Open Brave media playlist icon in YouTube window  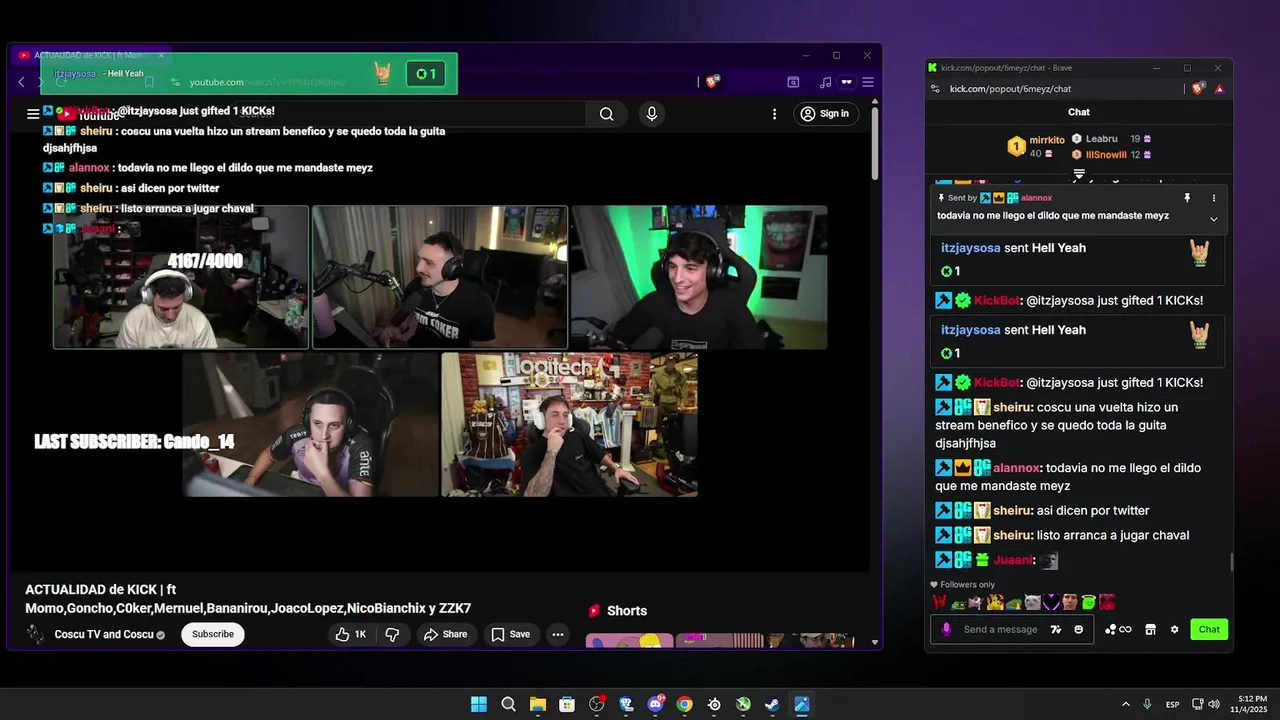coord(825,82)
